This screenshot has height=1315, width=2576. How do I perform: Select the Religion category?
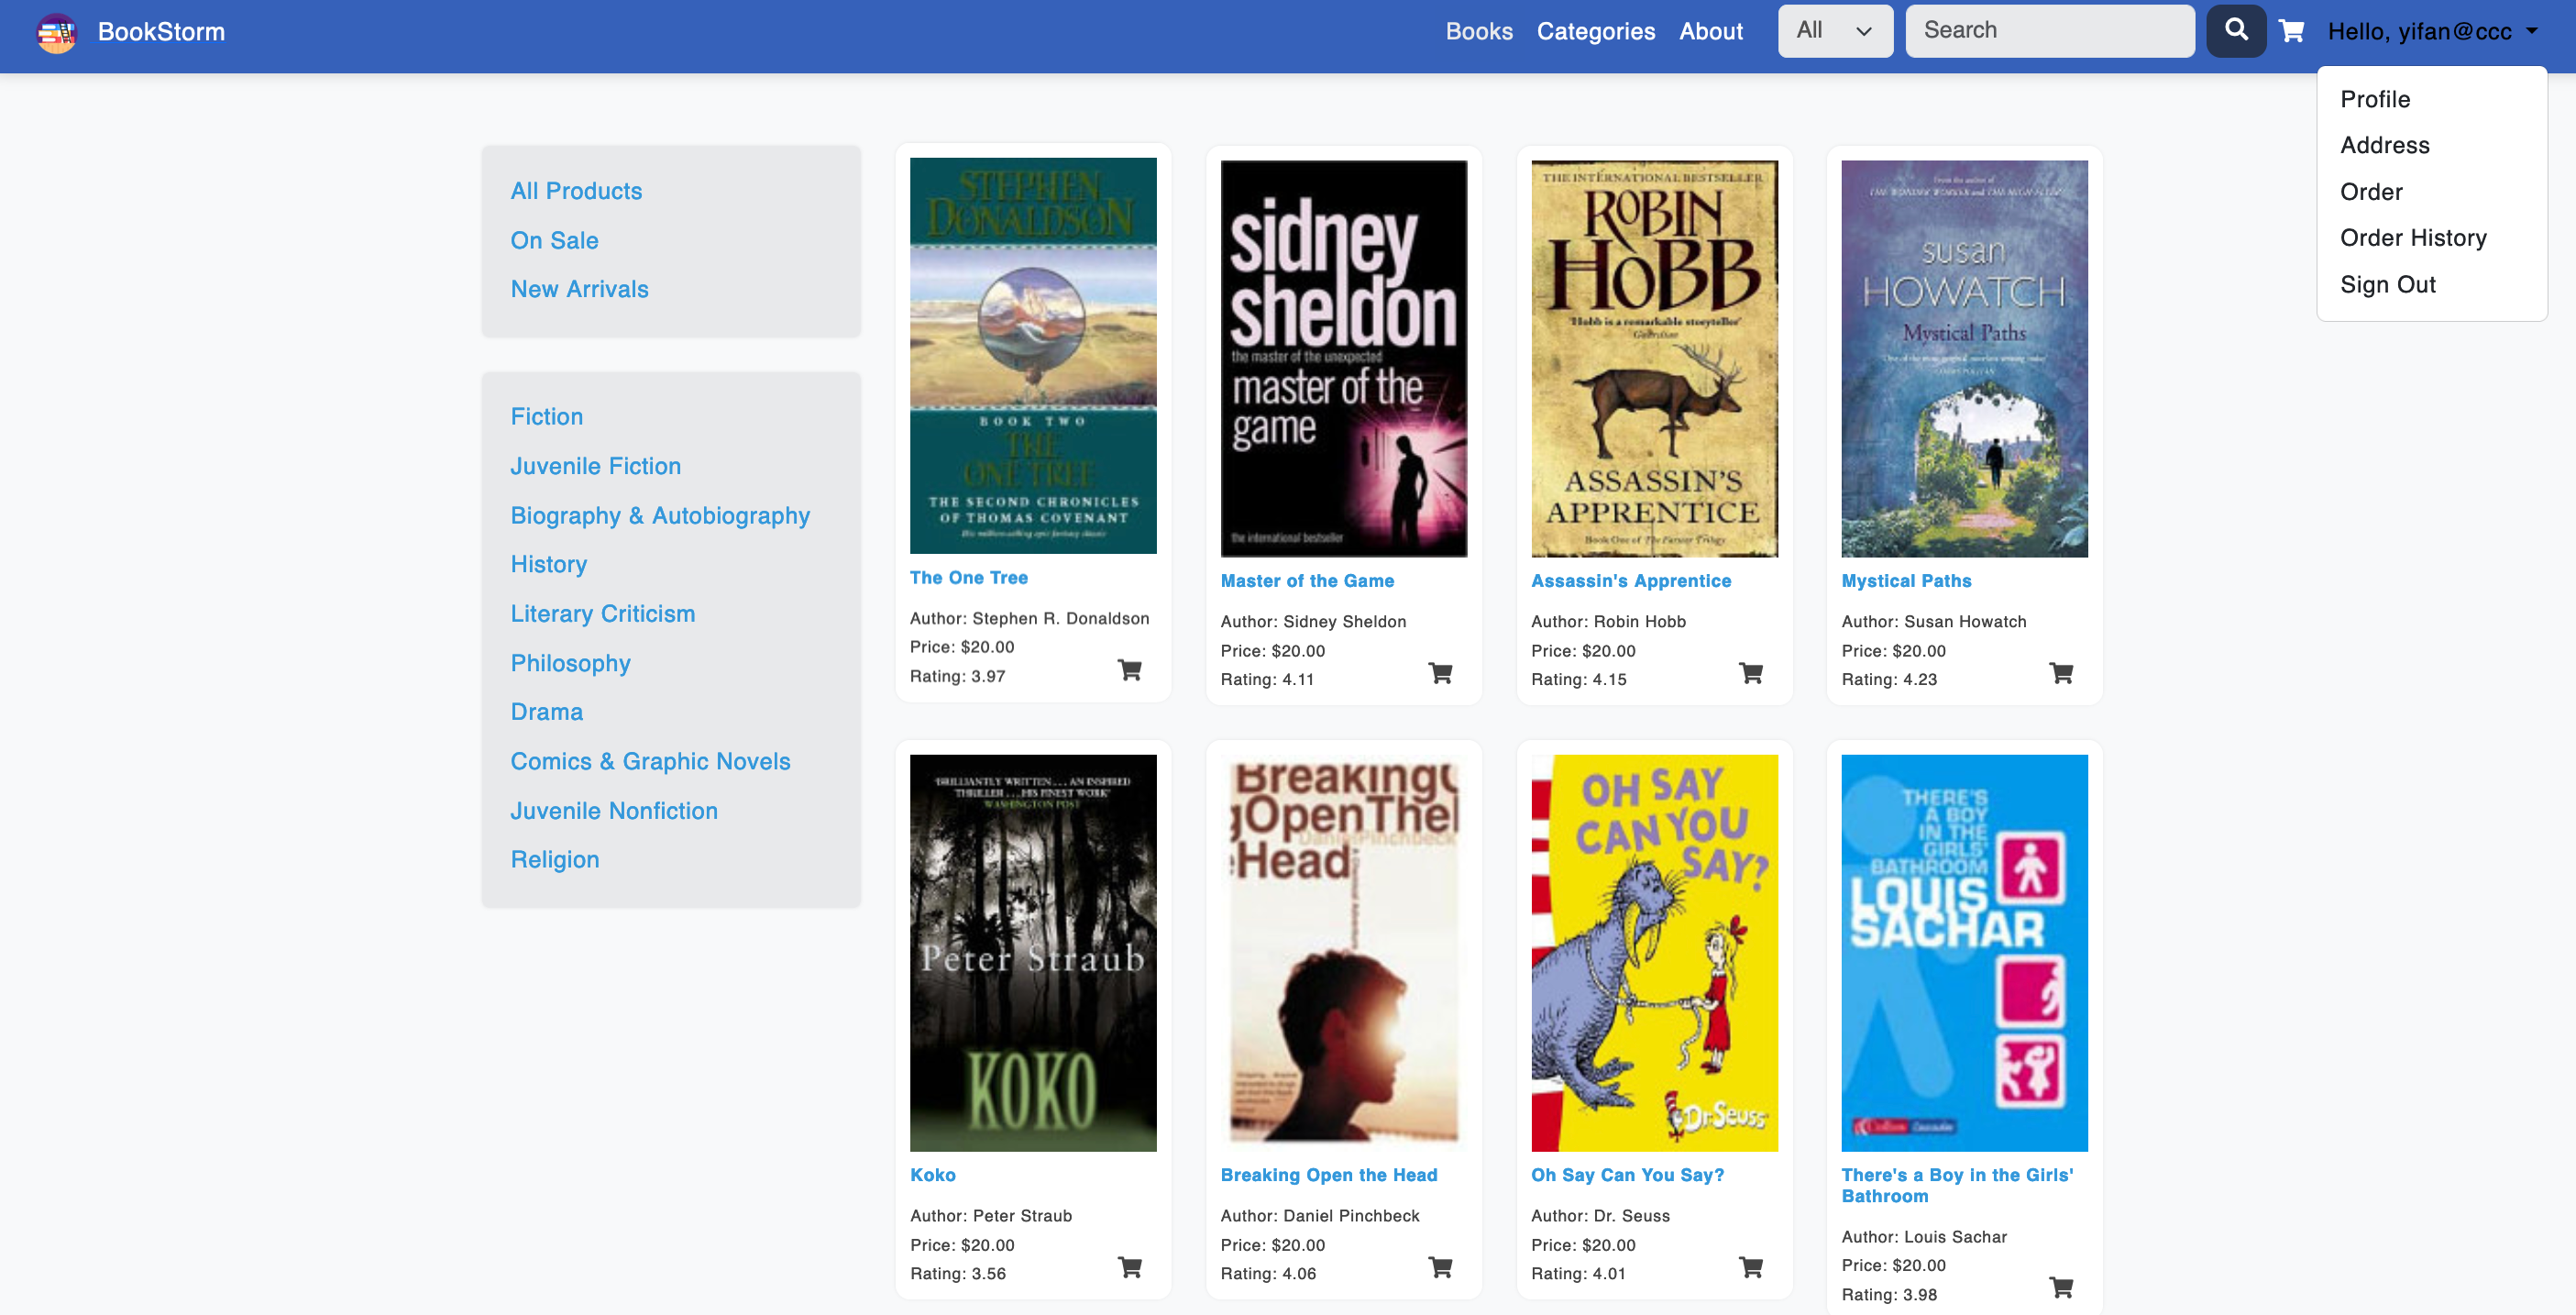tap(554, 860)
